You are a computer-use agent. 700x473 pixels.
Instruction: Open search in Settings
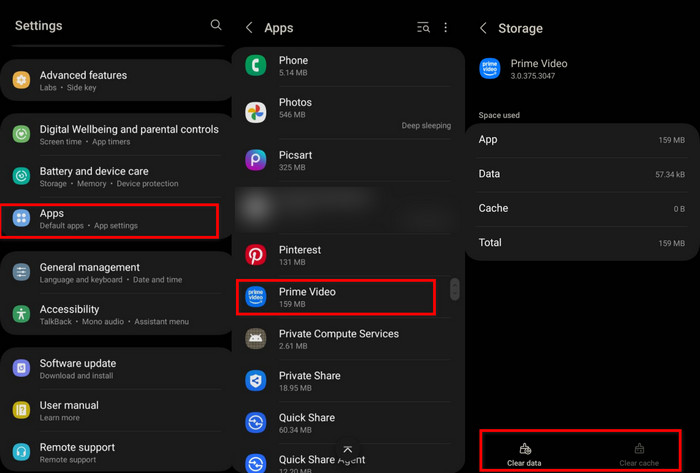[216, 25]
